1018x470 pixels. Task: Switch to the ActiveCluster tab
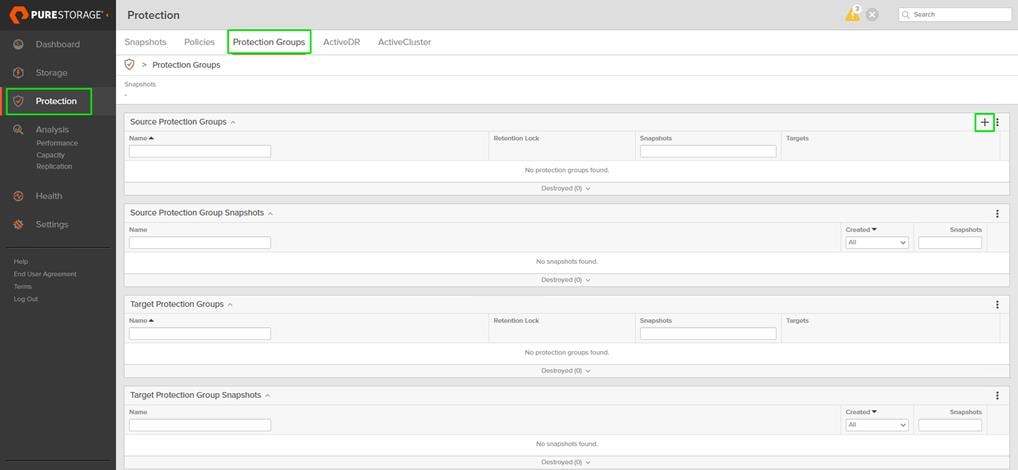(404, 42)
